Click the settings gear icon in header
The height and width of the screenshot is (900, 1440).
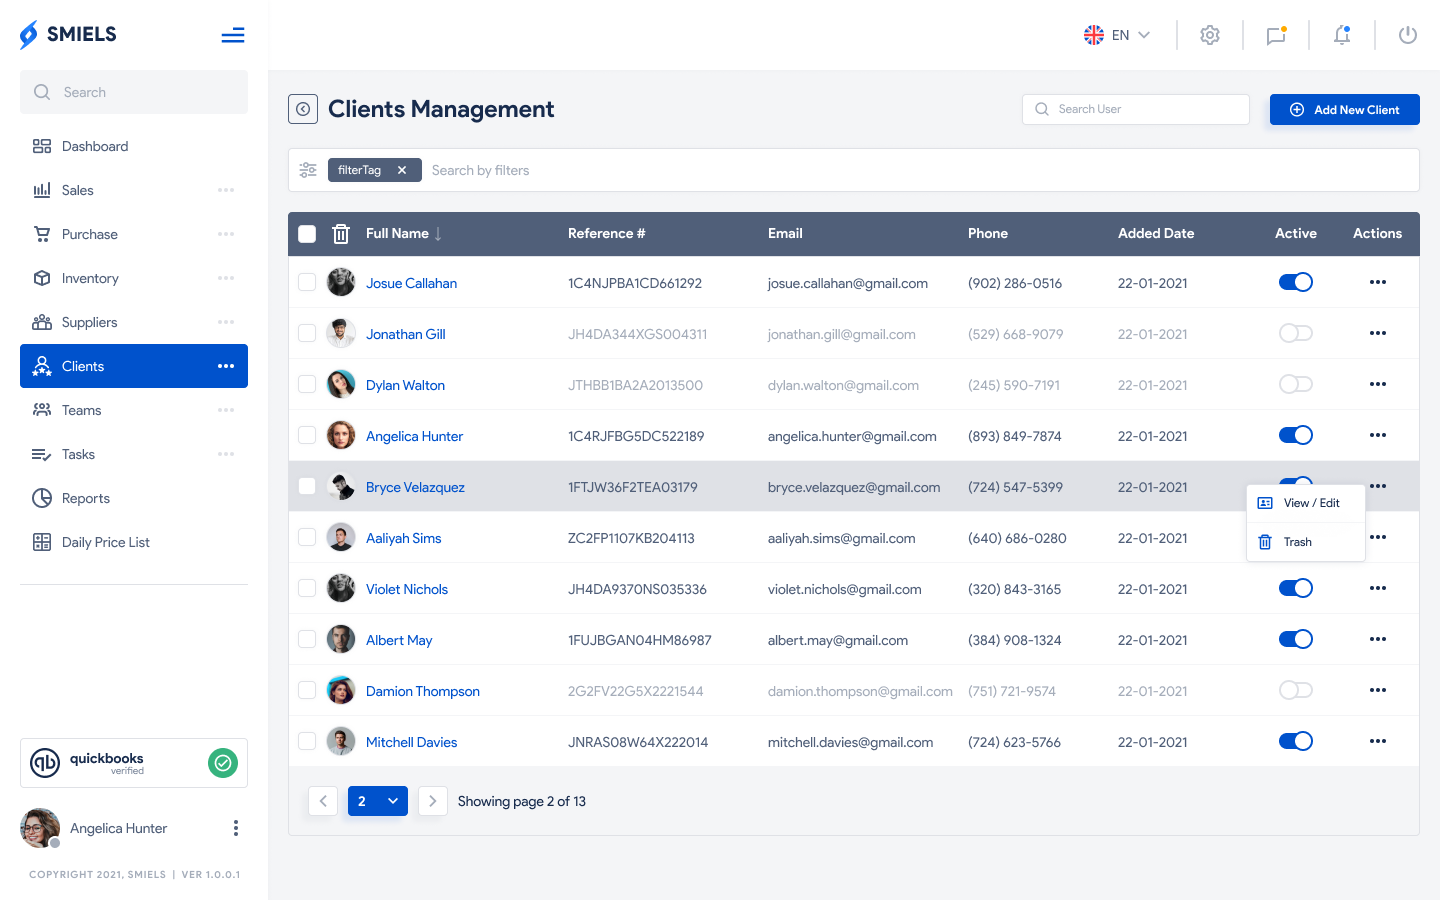click(1209, 35)
